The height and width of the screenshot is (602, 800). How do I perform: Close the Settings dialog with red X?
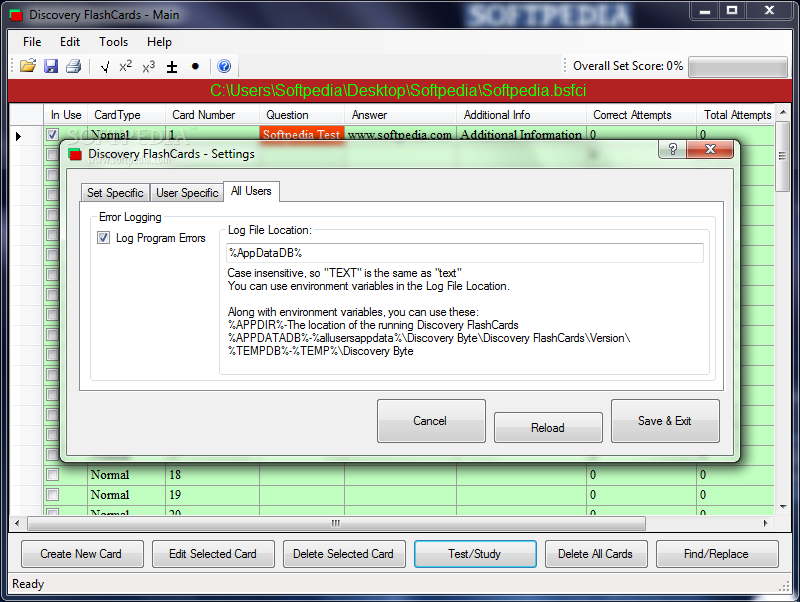[x=710, y=149]
